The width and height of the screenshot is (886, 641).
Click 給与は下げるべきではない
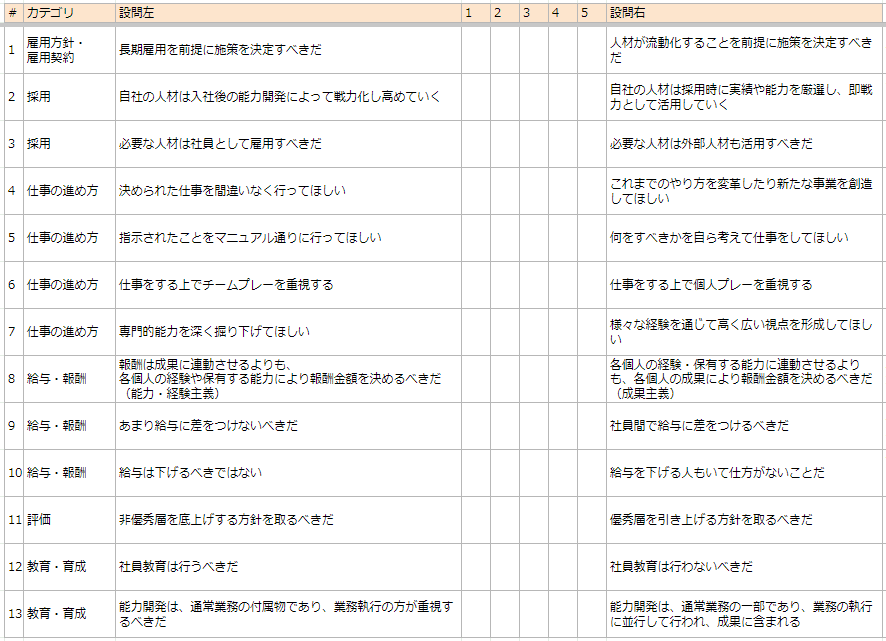pyautogui.click(x=288, y=473)
